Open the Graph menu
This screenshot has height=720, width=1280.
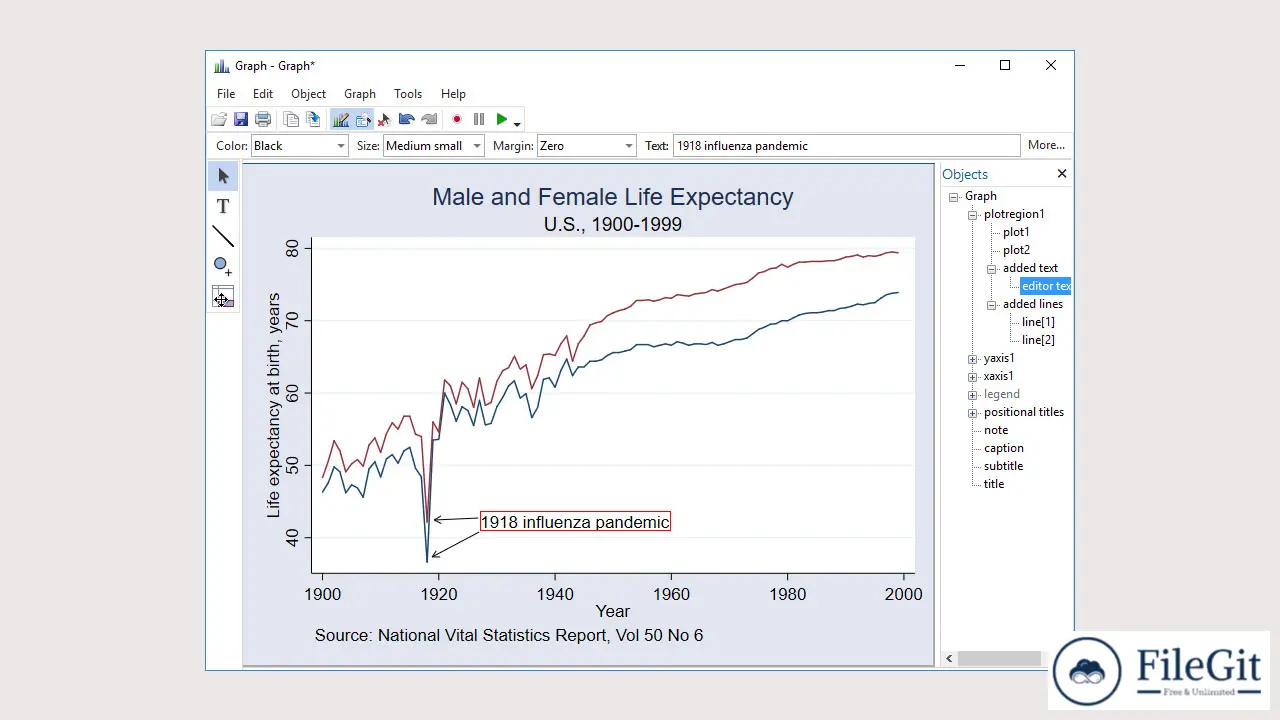360,94
